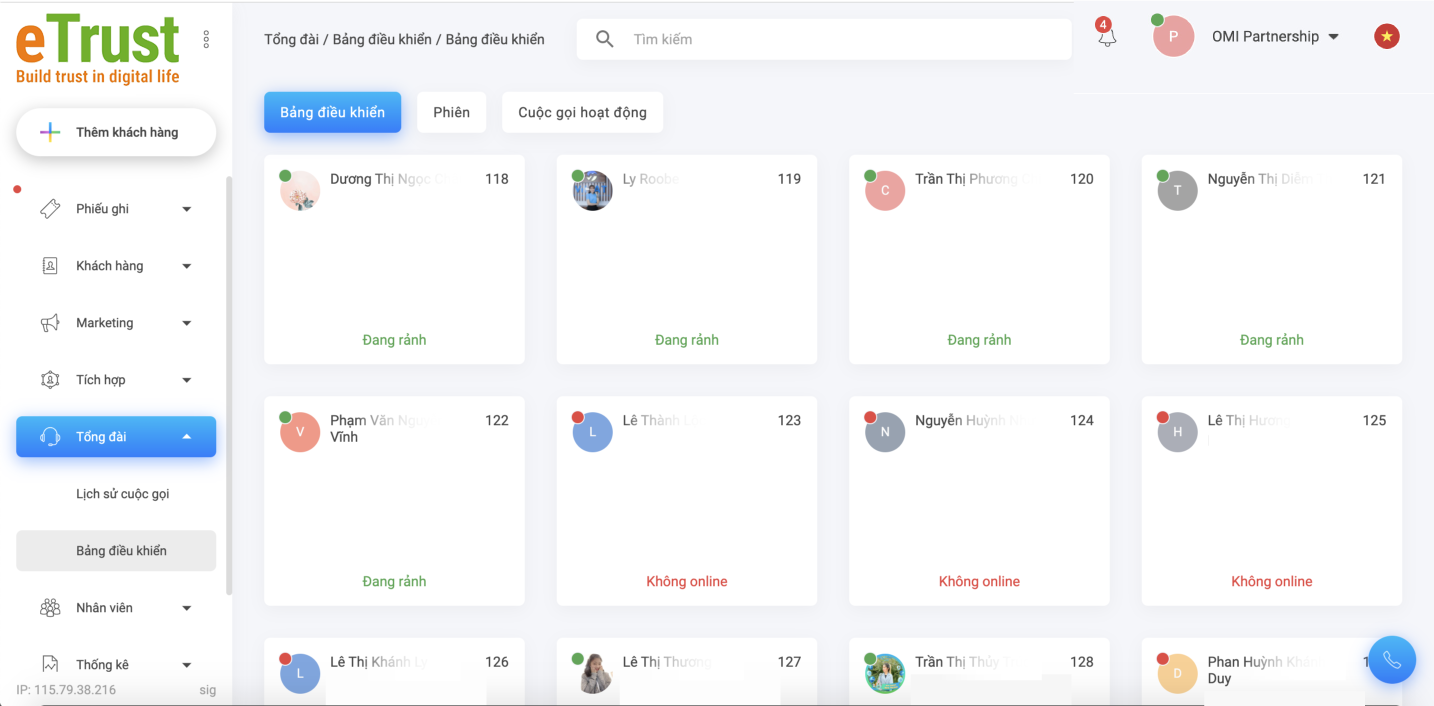Click the Tổng đài headset icon
This screenshot has width=1434, height=706.
point(50,437)
